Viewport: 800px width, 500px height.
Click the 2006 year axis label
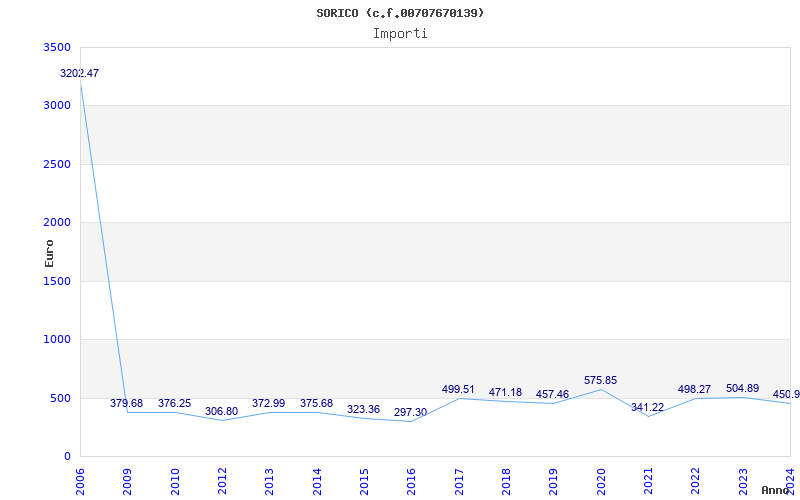pyautogui.click(x=80, y=481)
